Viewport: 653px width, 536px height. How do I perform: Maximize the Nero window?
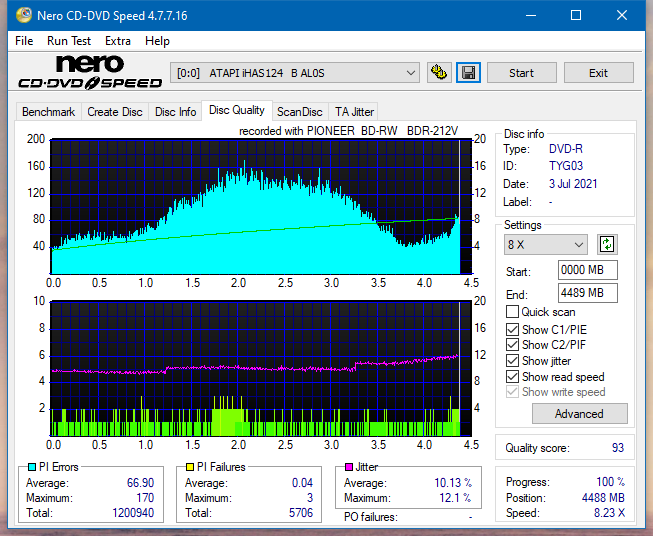coord(576,15)
